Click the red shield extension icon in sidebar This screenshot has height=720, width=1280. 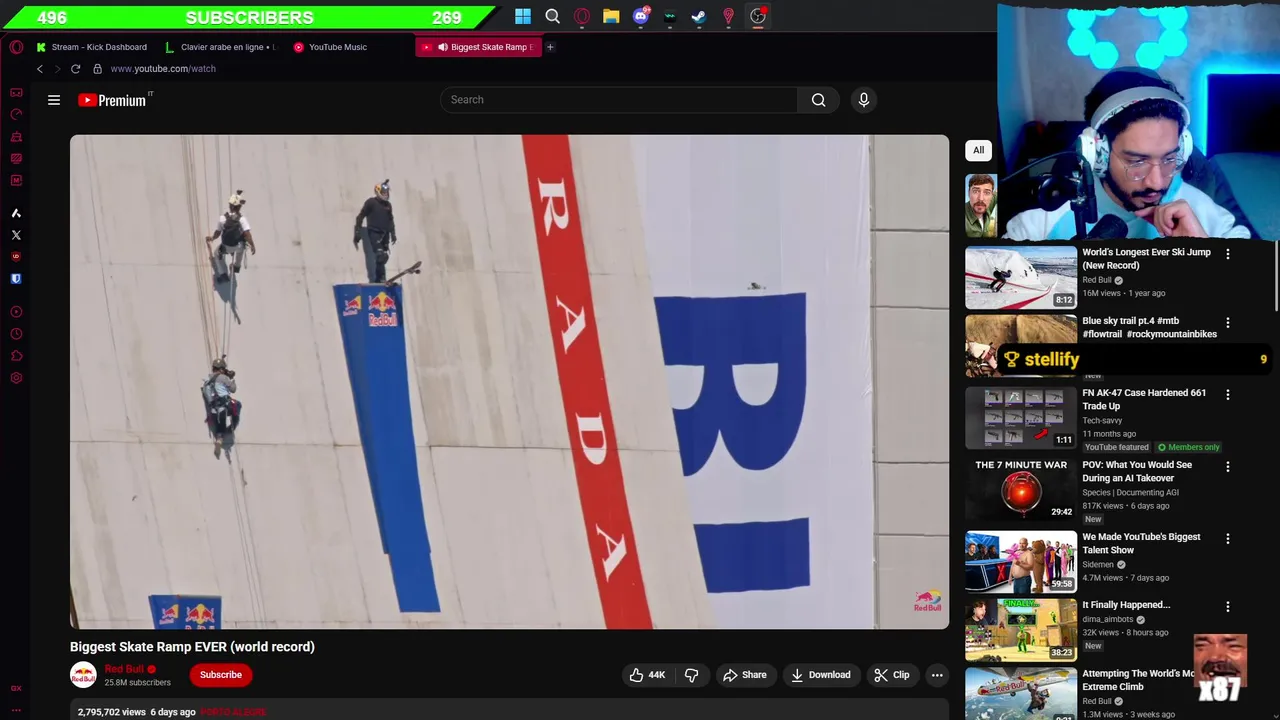(16, 257)
